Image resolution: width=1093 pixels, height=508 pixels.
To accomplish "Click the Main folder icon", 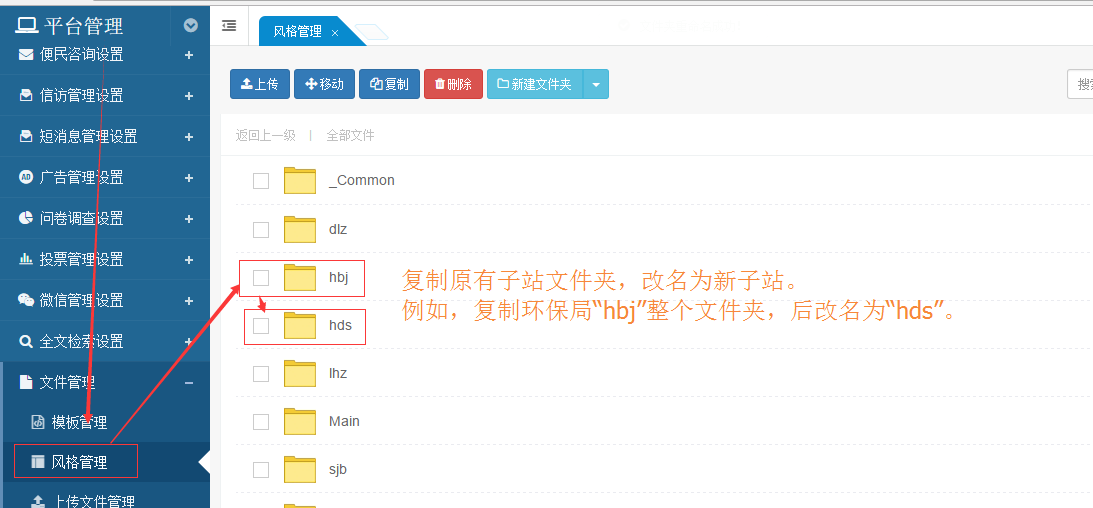I will (300, 421).
